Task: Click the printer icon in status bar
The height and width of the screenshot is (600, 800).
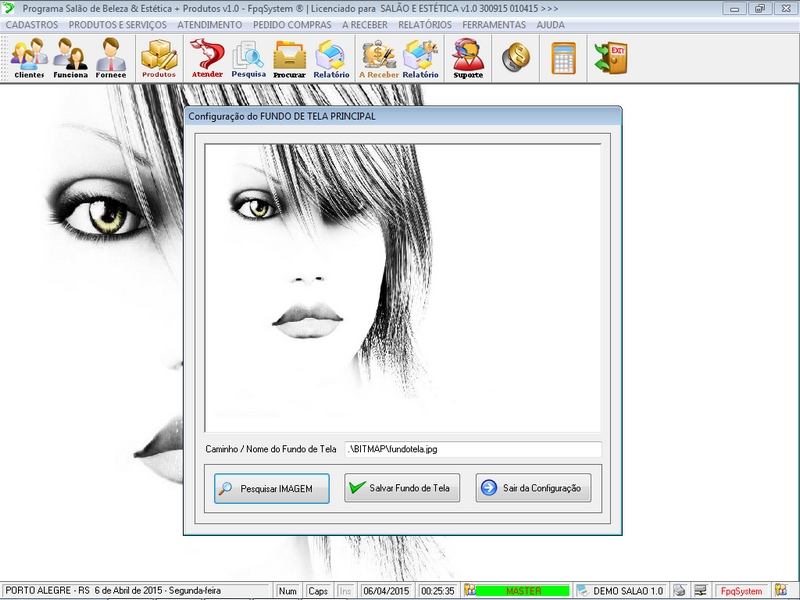Action: click(679, 591)
